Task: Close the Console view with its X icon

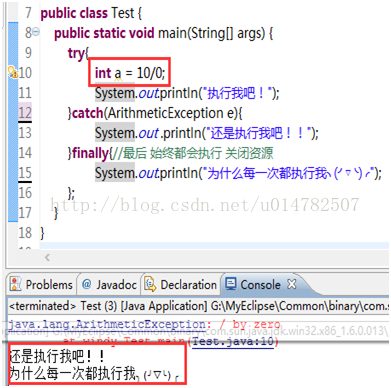Action: point(292,284)
